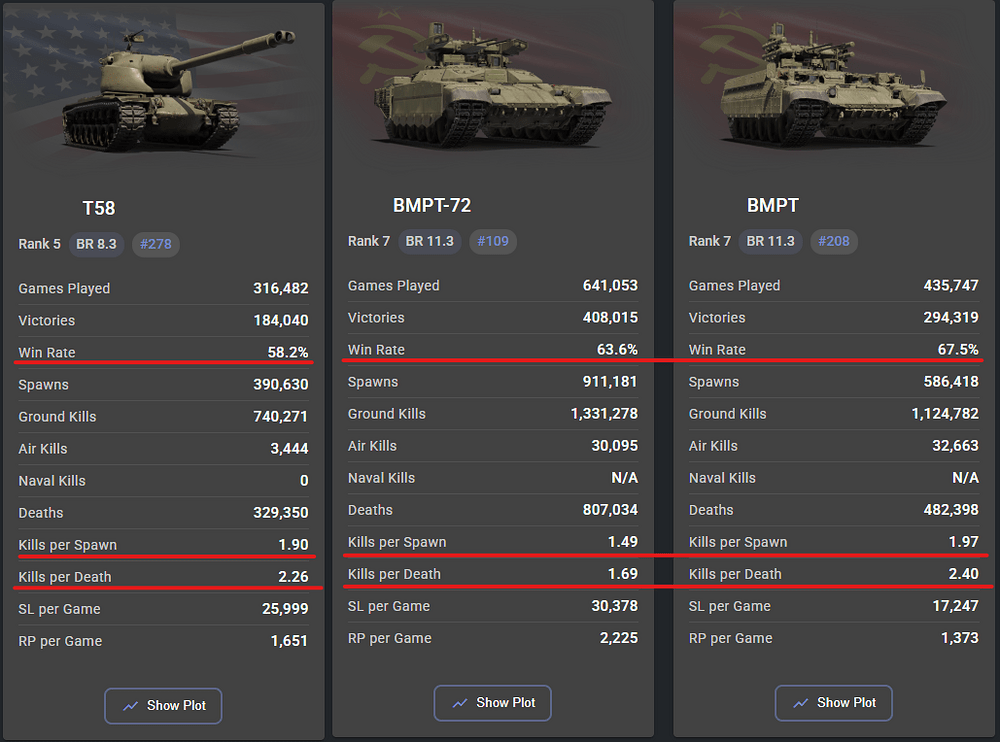This screenshot has height=742, width=1000.
Task: Select the Win Rate row on the BMPT card
Action: point(833,349)
